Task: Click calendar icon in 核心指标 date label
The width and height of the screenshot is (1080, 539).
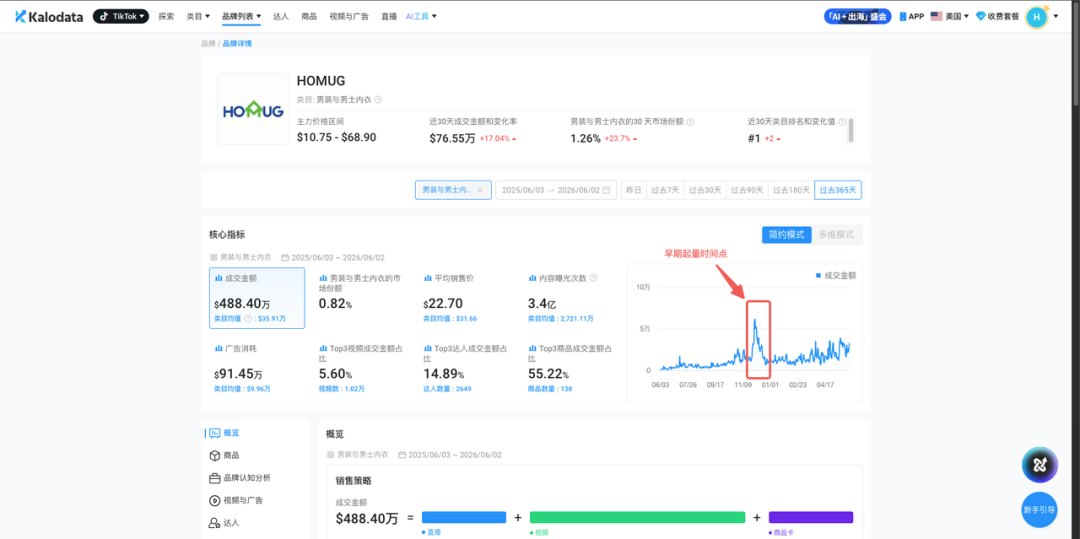Action: (285, 257)
